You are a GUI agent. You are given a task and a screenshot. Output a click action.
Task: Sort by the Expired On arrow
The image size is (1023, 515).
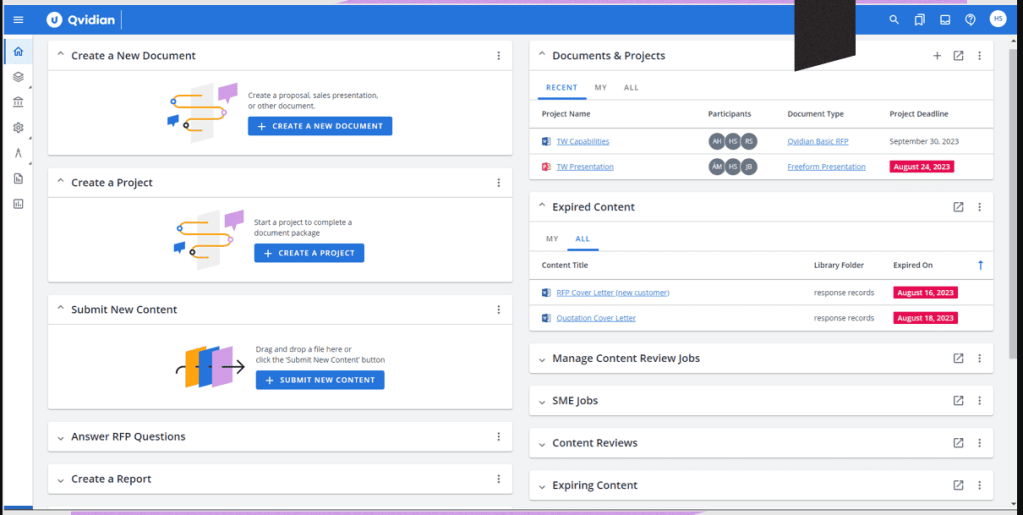[x=980, y=265]
